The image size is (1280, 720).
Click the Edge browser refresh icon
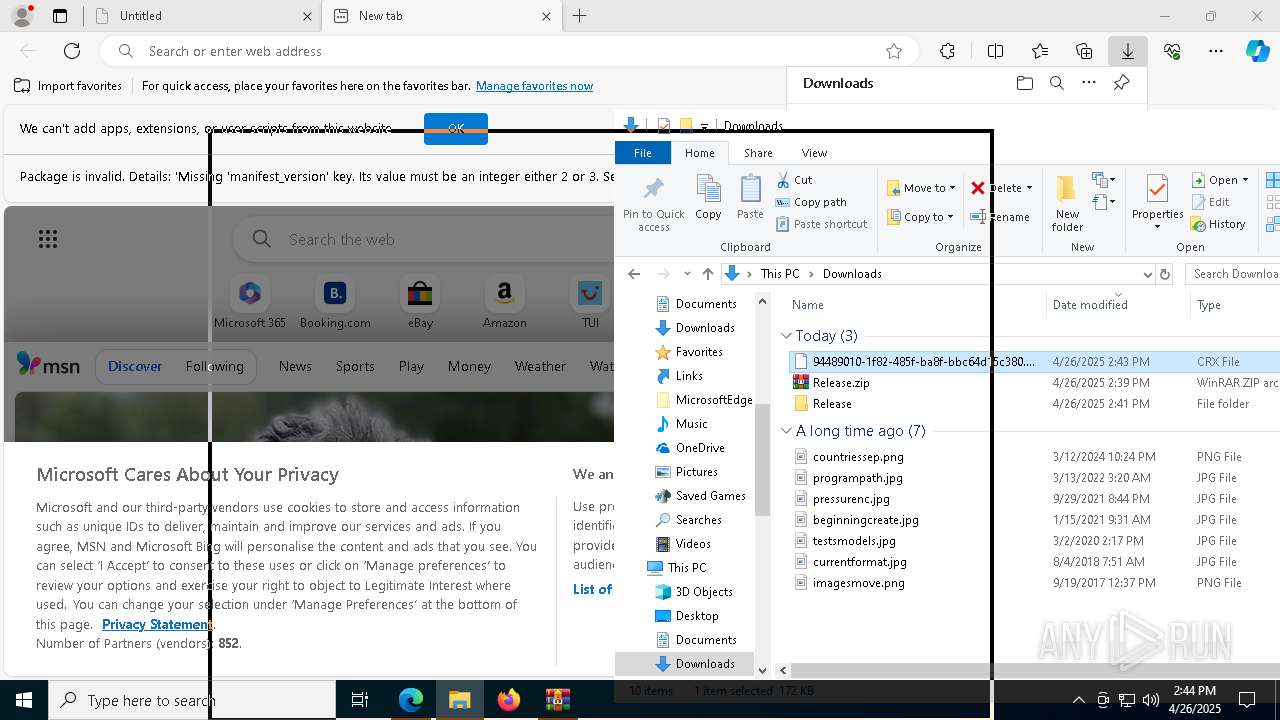tap(72, 51)
